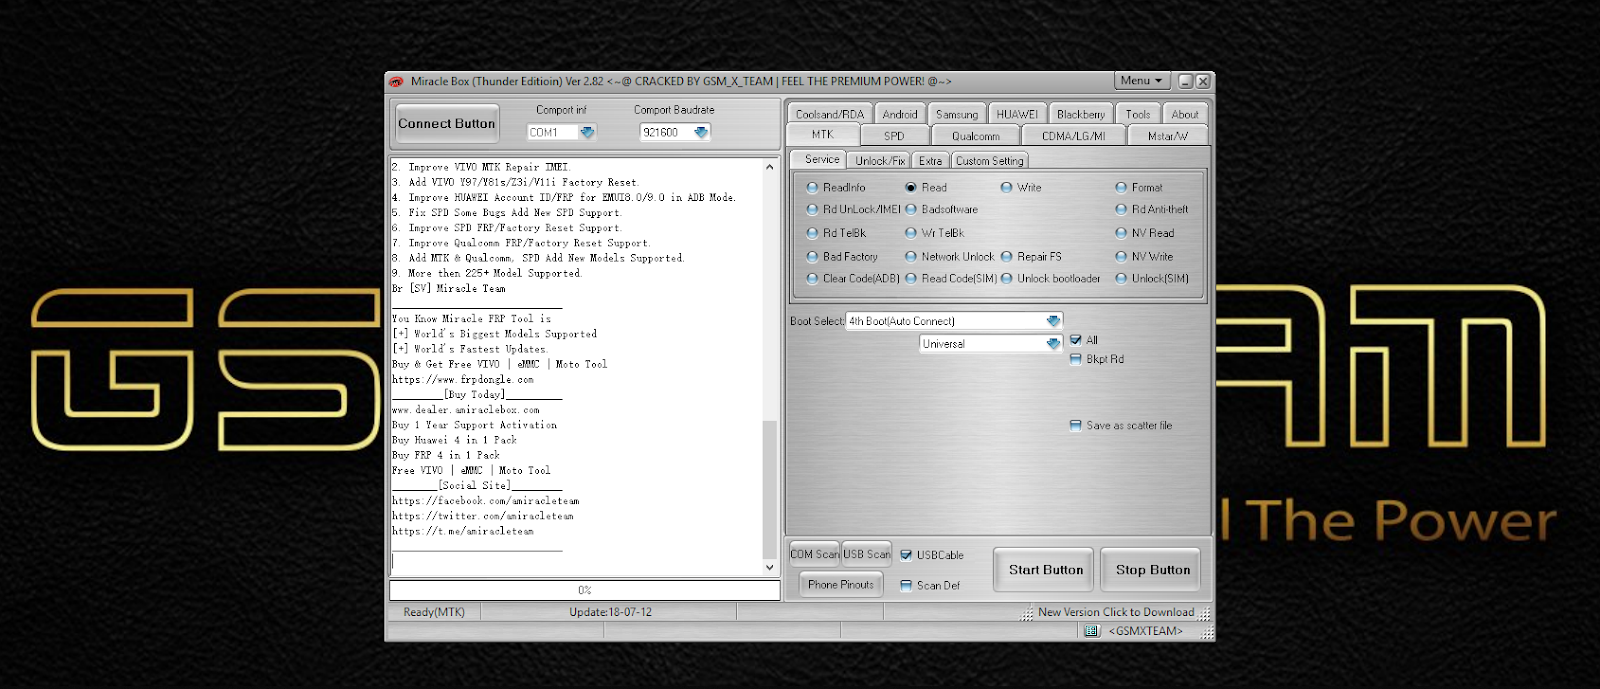Open the Custom Setting sub-tab
This screenshot has height=689, width=1600.
(x=990, y=160)
